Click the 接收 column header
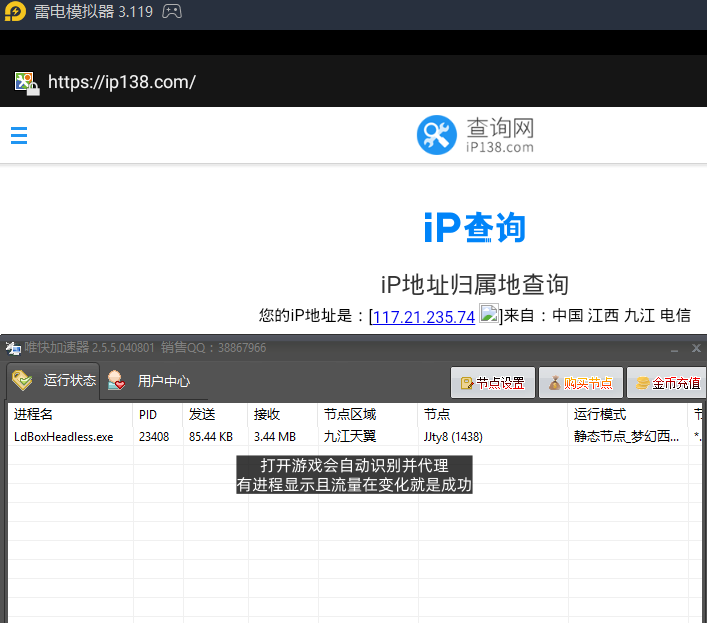The width and height of the screenshot is (707, 623). 283,414
